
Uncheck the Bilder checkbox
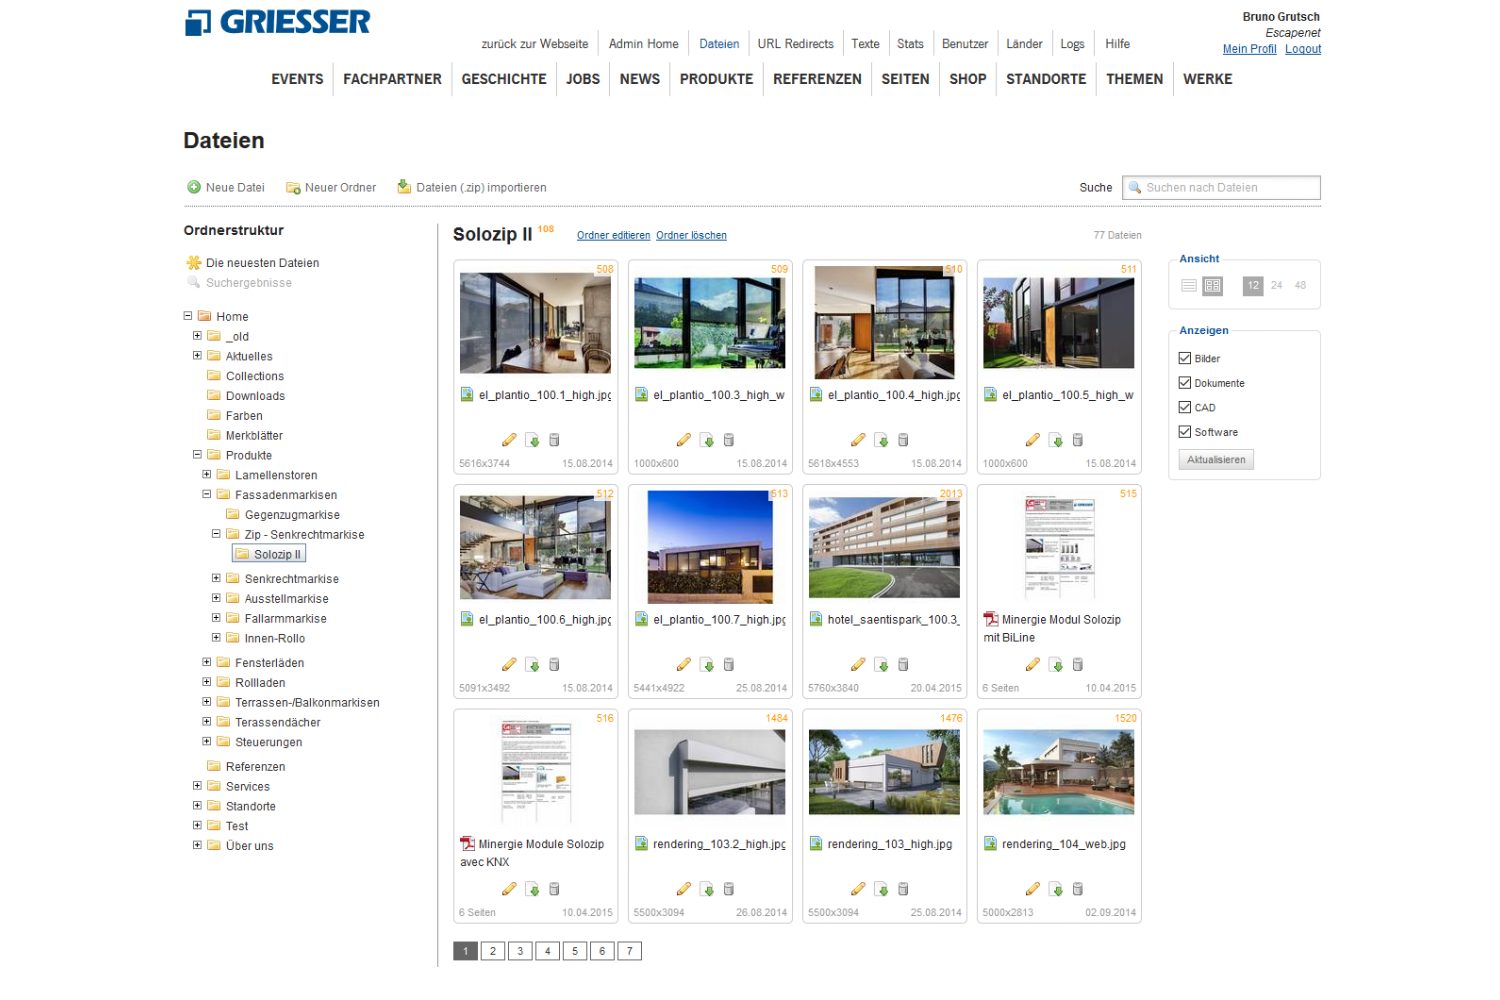point(1185,358)
